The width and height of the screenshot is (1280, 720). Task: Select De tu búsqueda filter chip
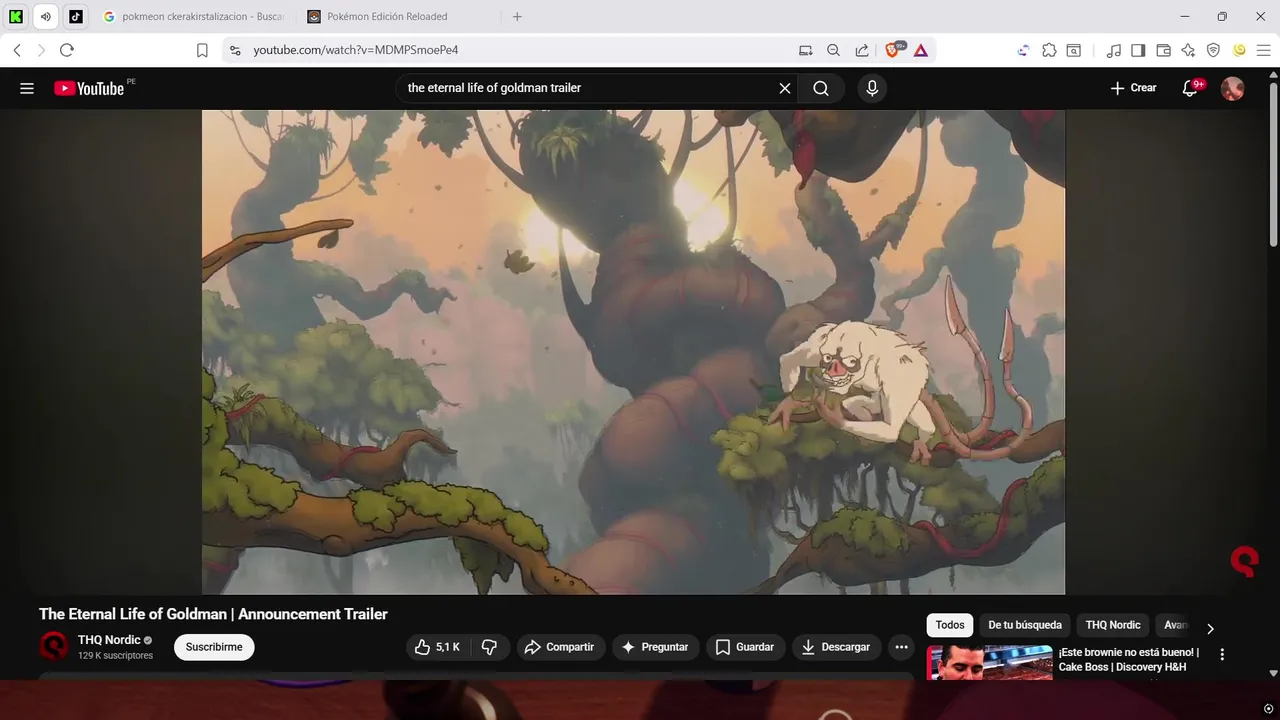pyautogui.click(x=1025, y=625)
